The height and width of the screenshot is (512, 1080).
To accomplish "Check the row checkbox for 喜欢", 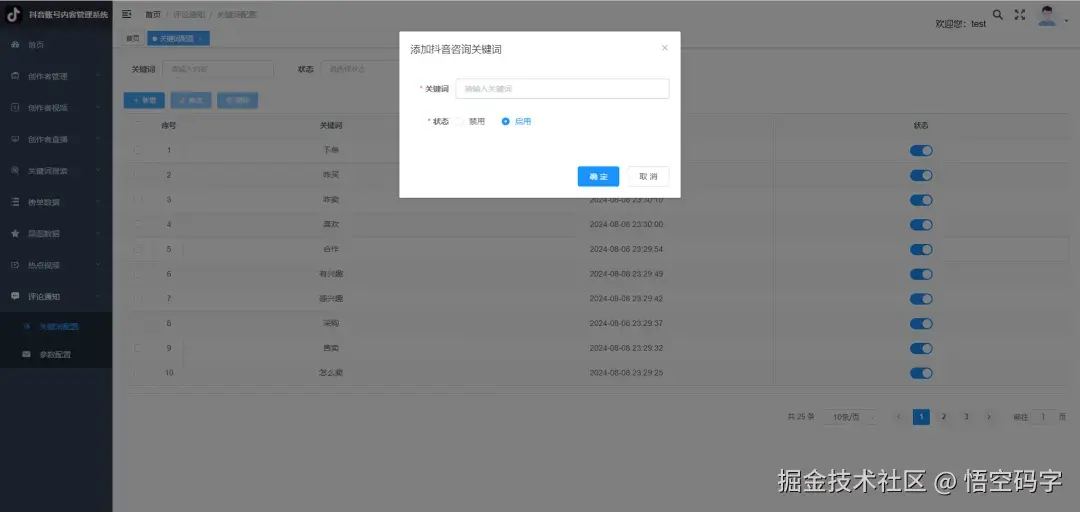I will 138,224.
